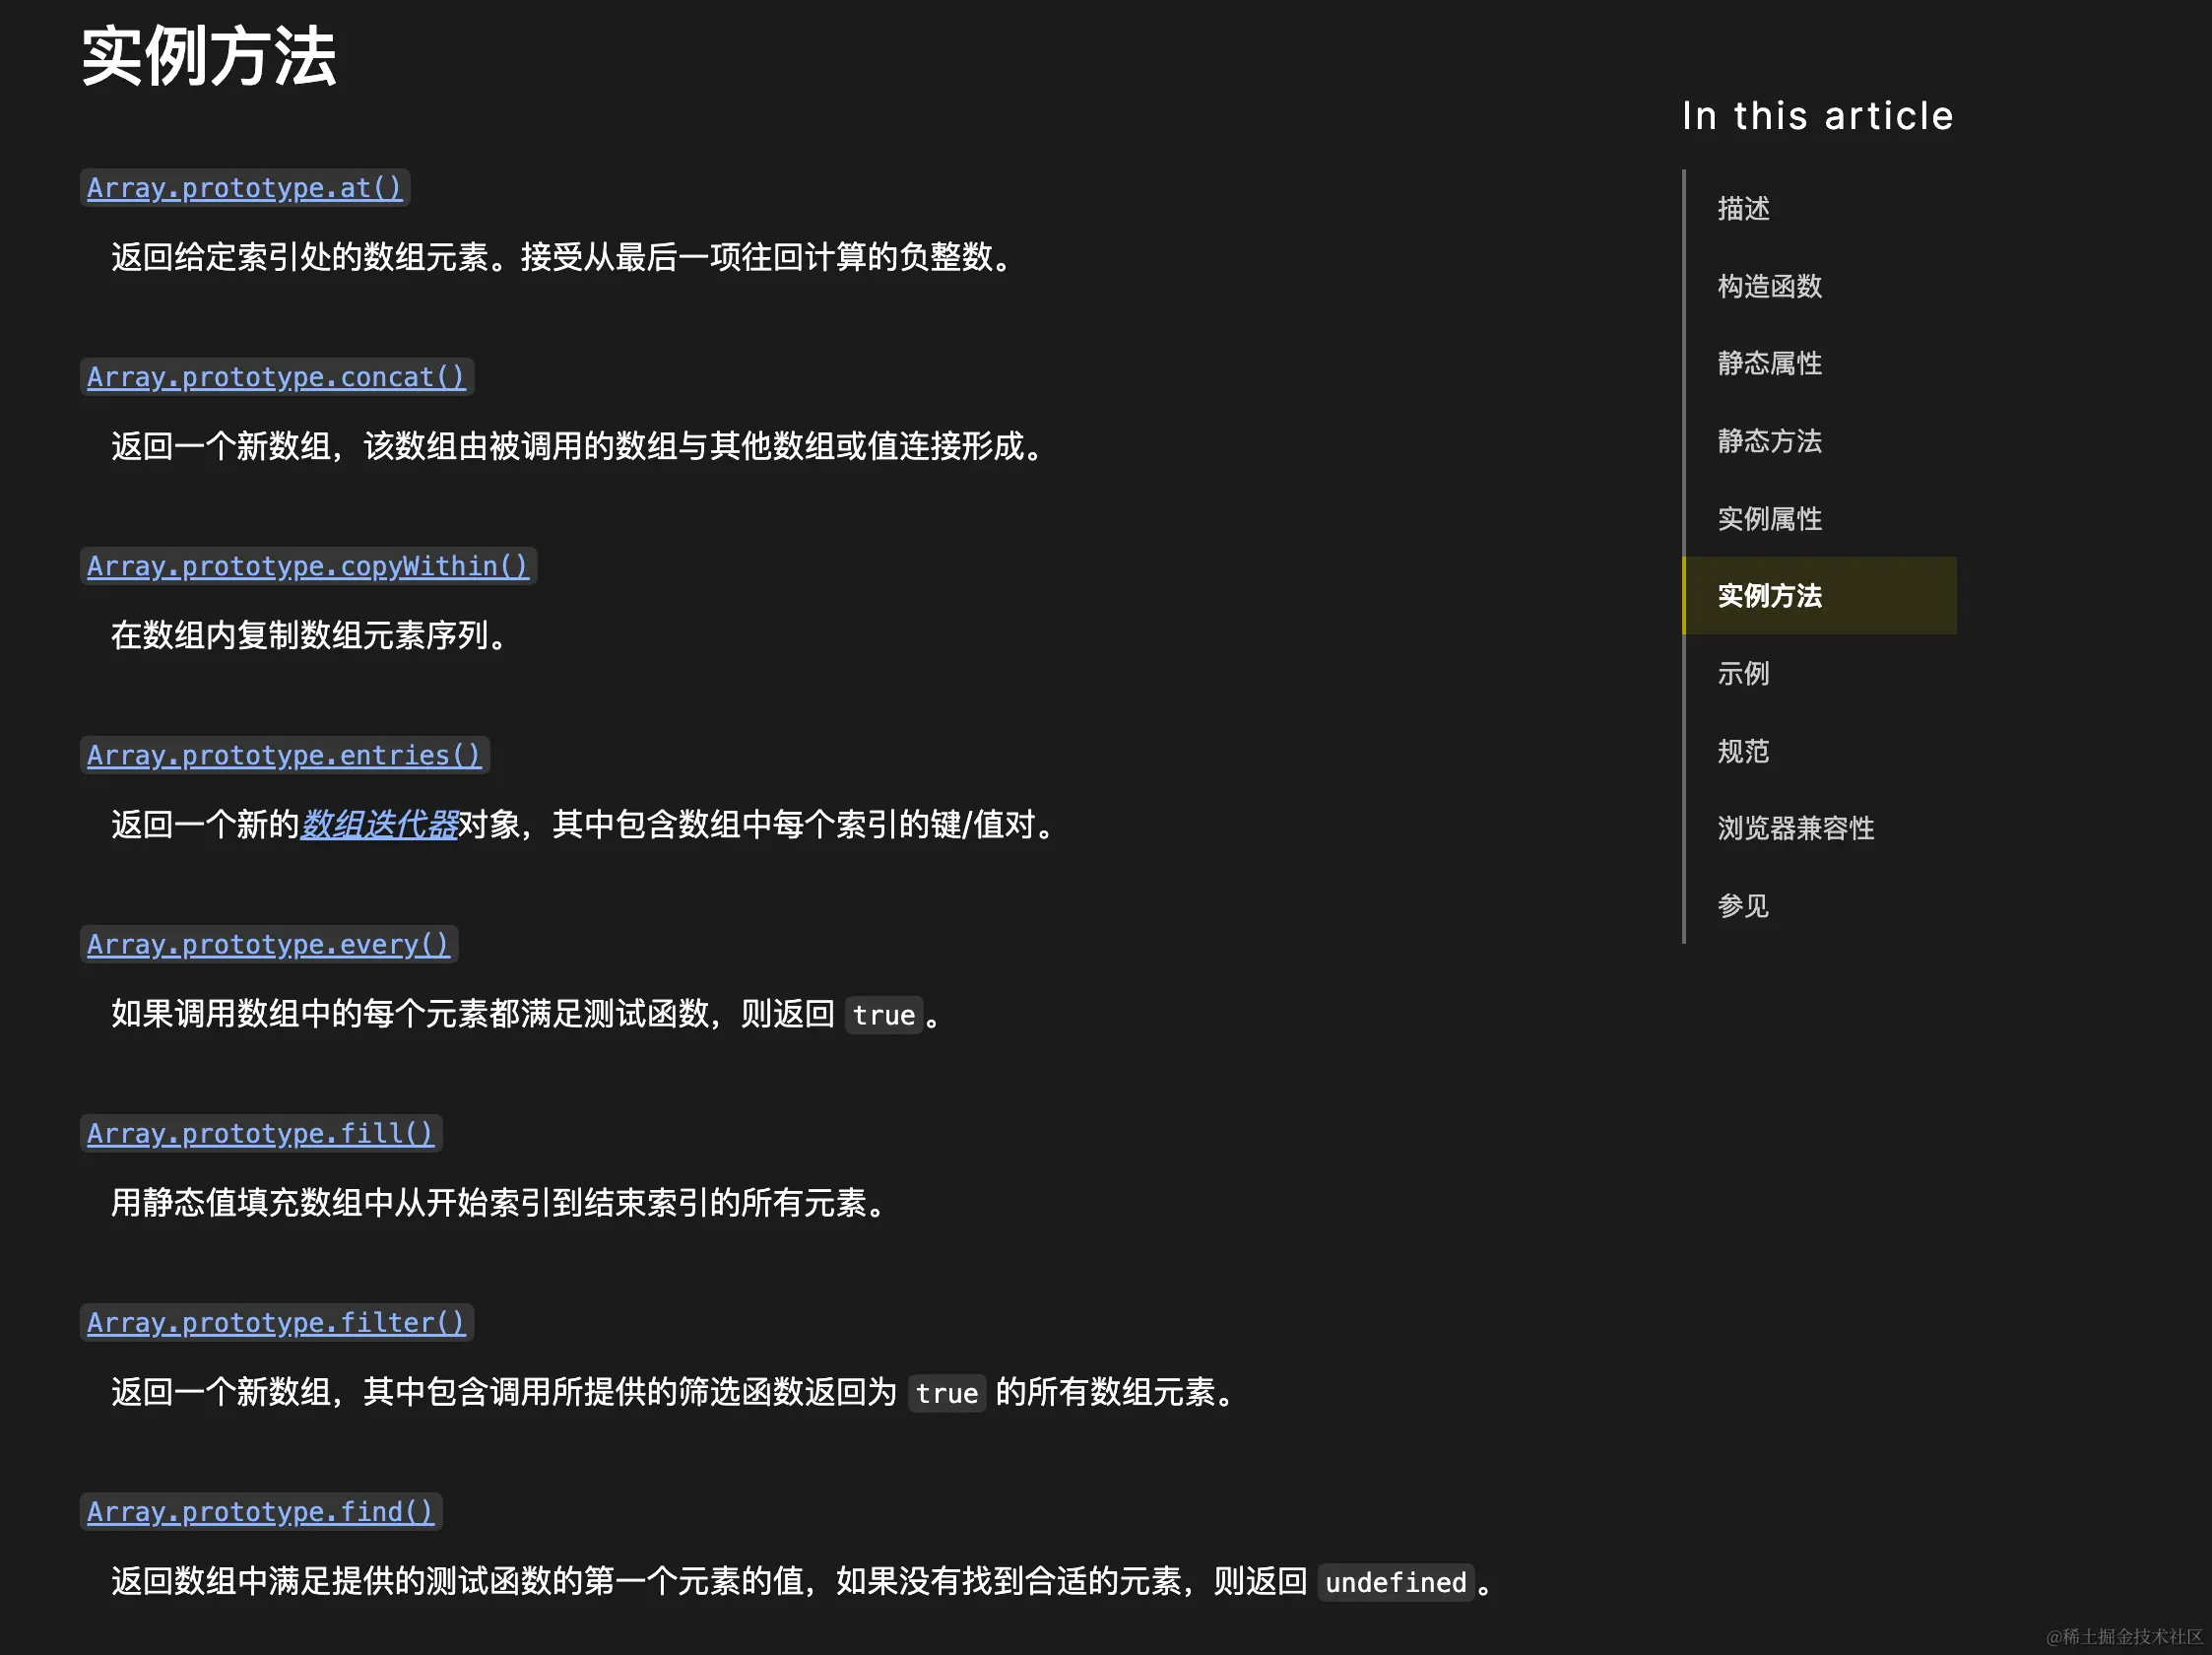Jump to 参见 section in sidebar
2212x1655 pixels.
(x=1743, y=906)
